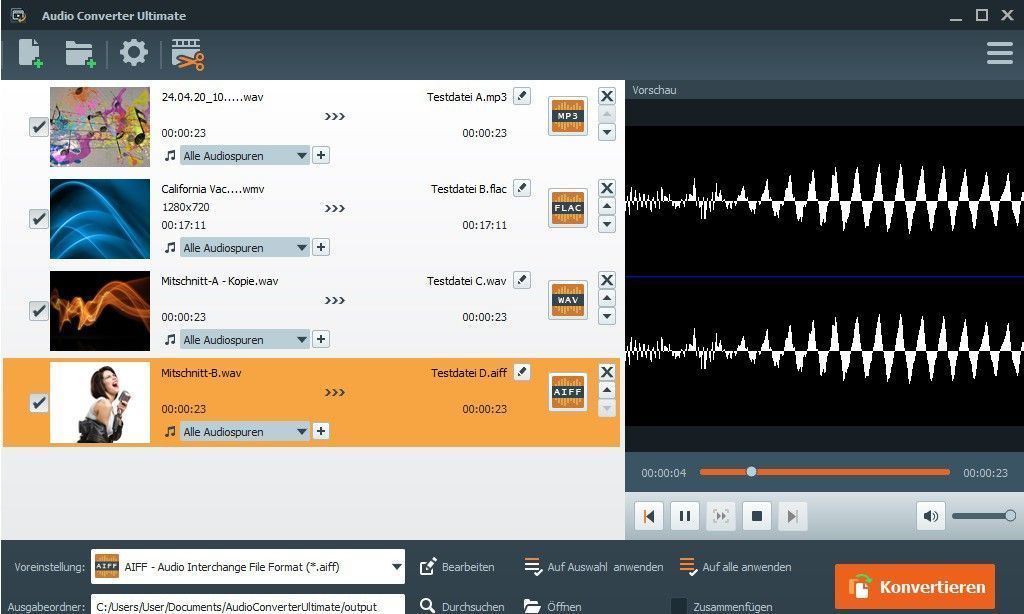Rename Testdatei A.mp3 with pencil icon
The height and width of the screenshot is (614, 1024).
click(522, 97)
